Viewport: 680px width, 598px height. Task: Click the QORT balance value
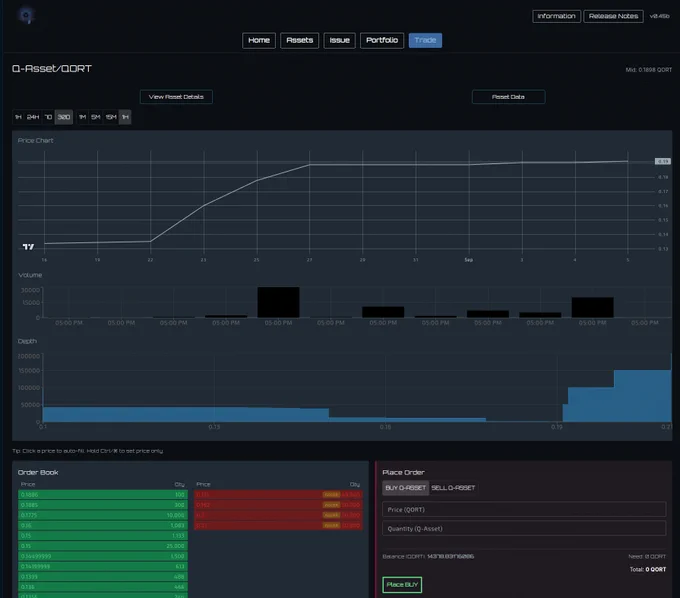coord(451,556)
